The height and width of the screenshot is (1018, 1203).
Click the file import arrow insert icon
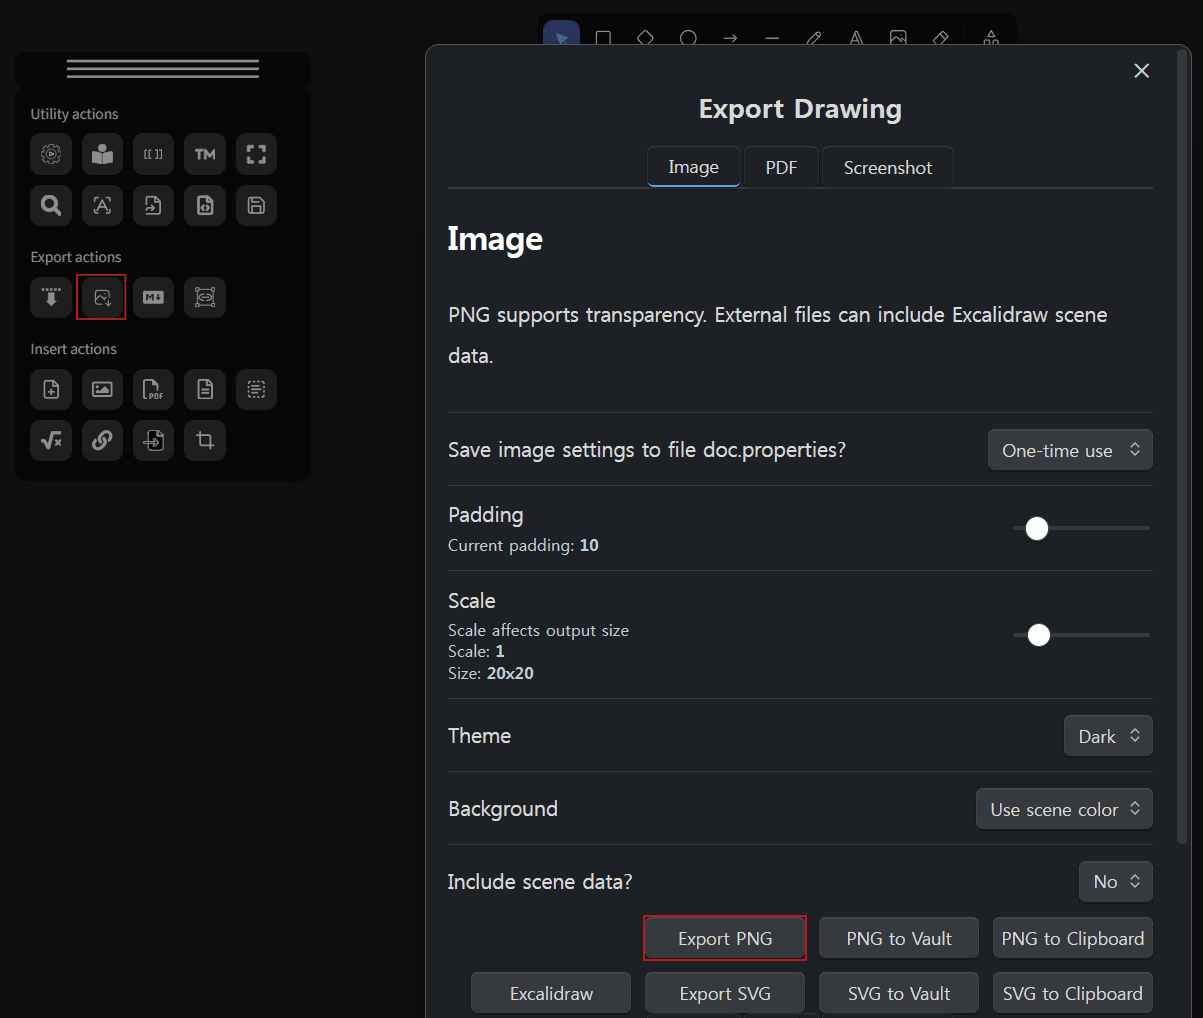point(153,440)
